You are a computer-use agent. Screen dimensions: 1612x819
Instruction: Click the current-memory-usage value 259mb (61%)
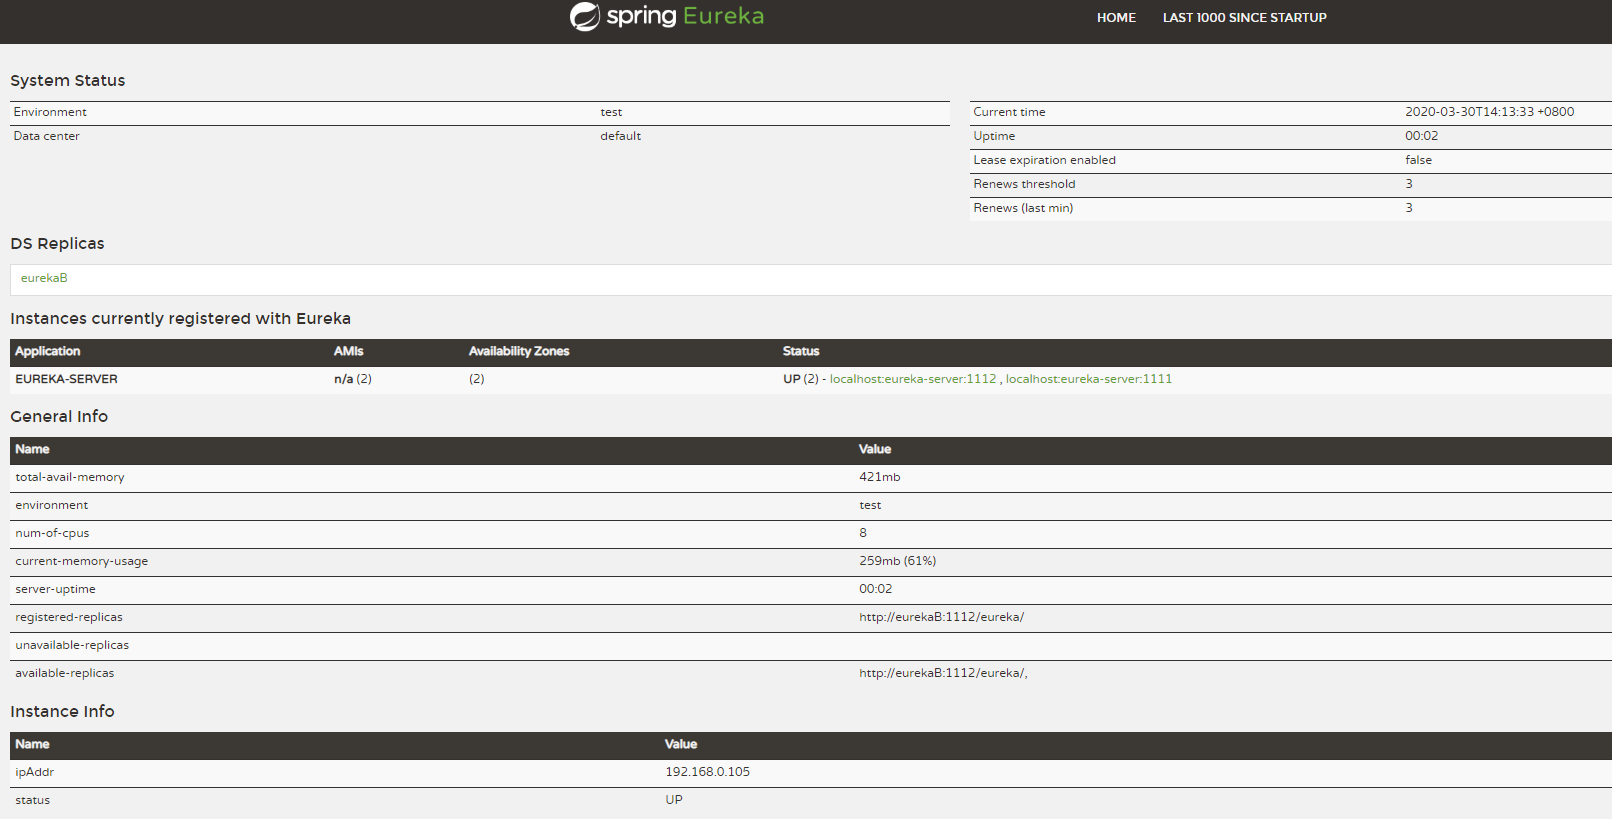coord(897,561)
